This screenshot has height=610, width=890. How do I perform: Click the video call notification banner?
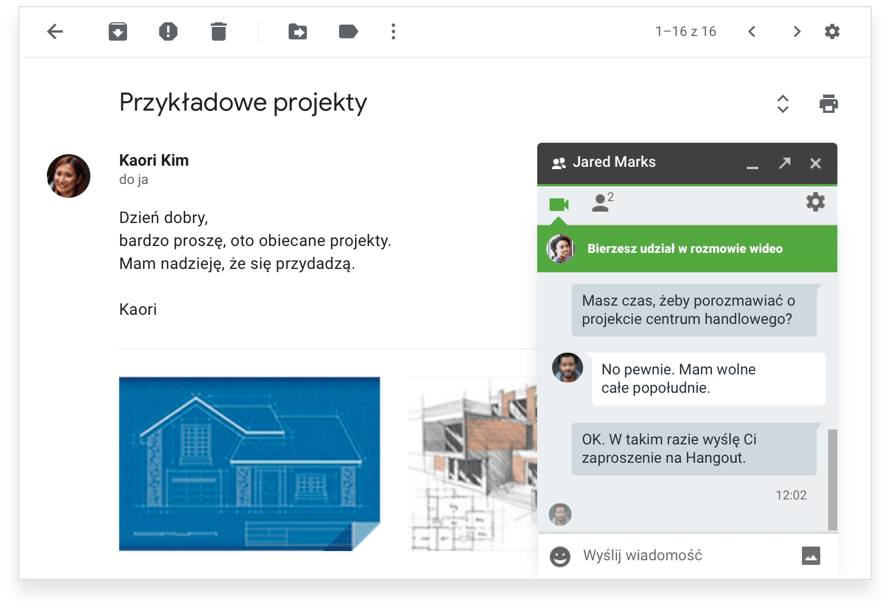pyautogui.click(x=687, y=249)
